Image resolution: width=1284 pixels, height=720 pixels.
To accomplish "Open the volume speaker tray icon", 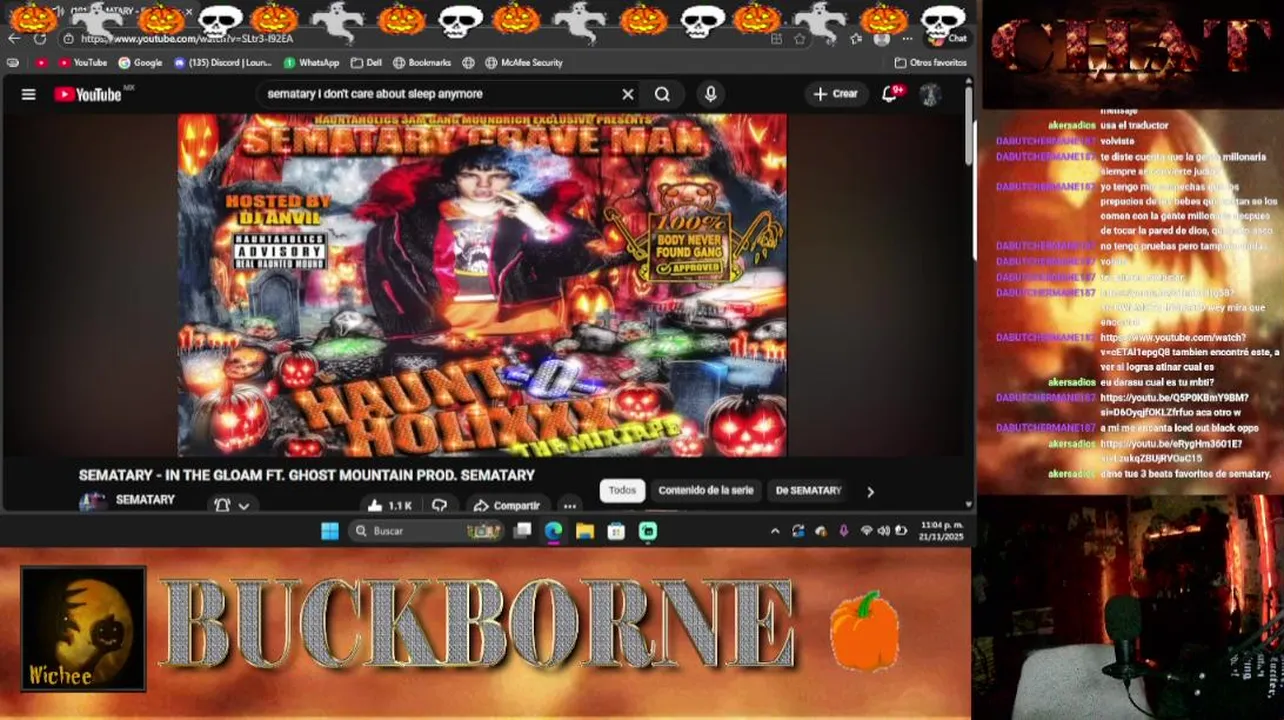I will 883,531.
